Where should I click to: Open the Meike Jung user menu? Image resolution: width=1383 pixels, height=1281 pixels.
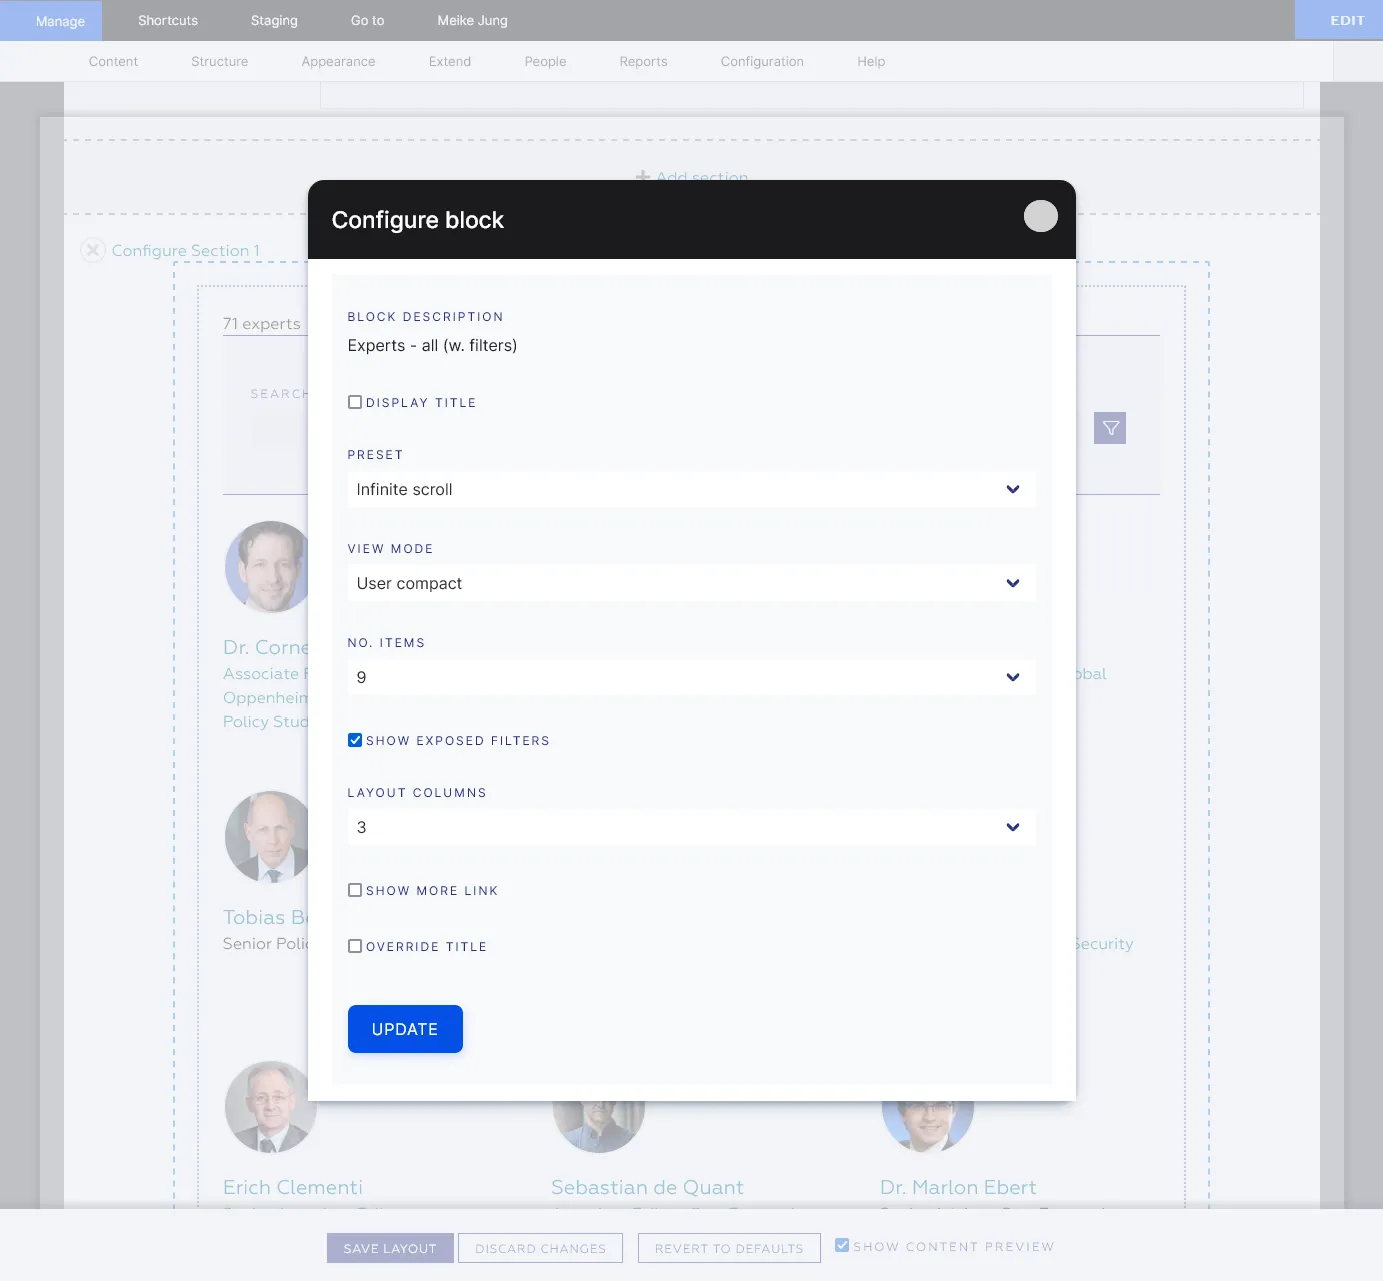[472, 20]
